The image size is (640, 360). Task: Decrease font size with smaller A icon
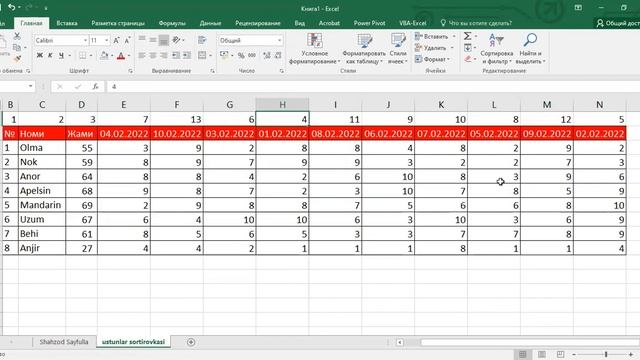[127, 40]
